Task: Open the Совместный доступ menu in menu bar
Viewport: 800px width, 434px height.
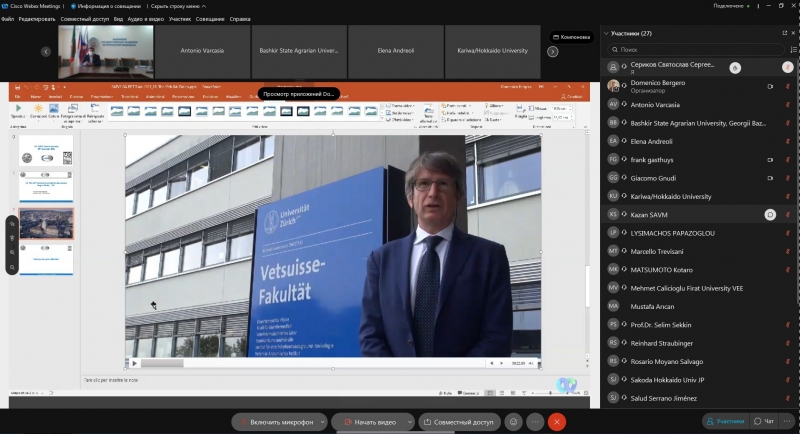Action: point(85,19)
